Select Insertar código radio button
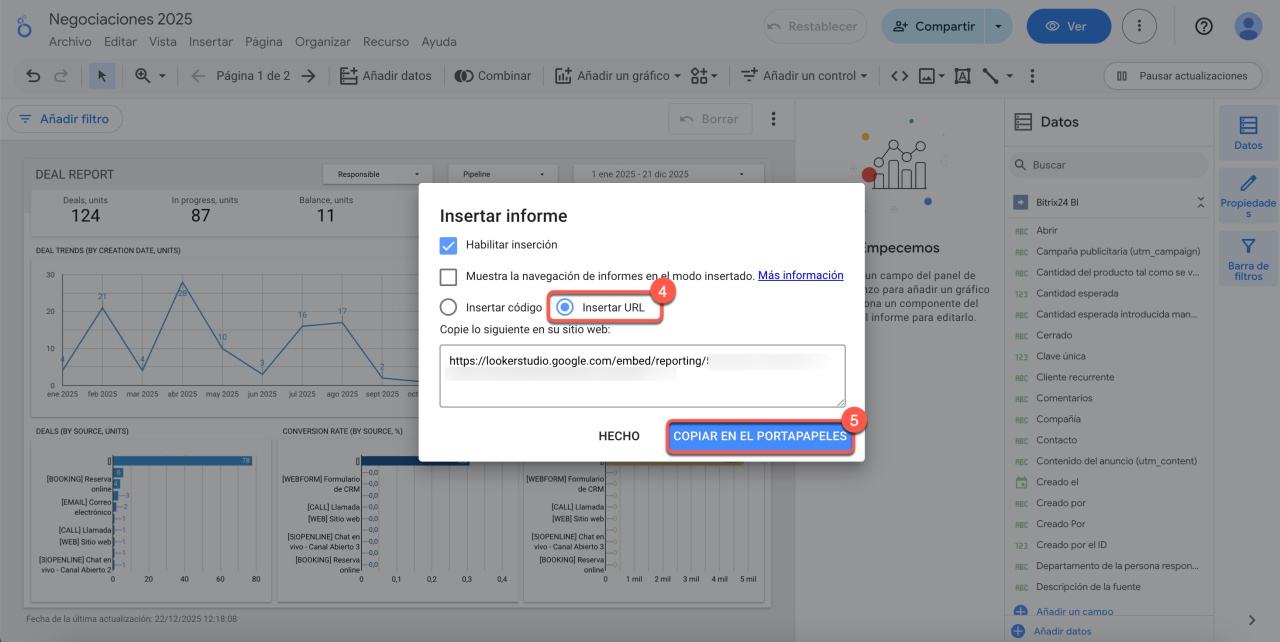Screen dimensions: 1280x642 449,307
